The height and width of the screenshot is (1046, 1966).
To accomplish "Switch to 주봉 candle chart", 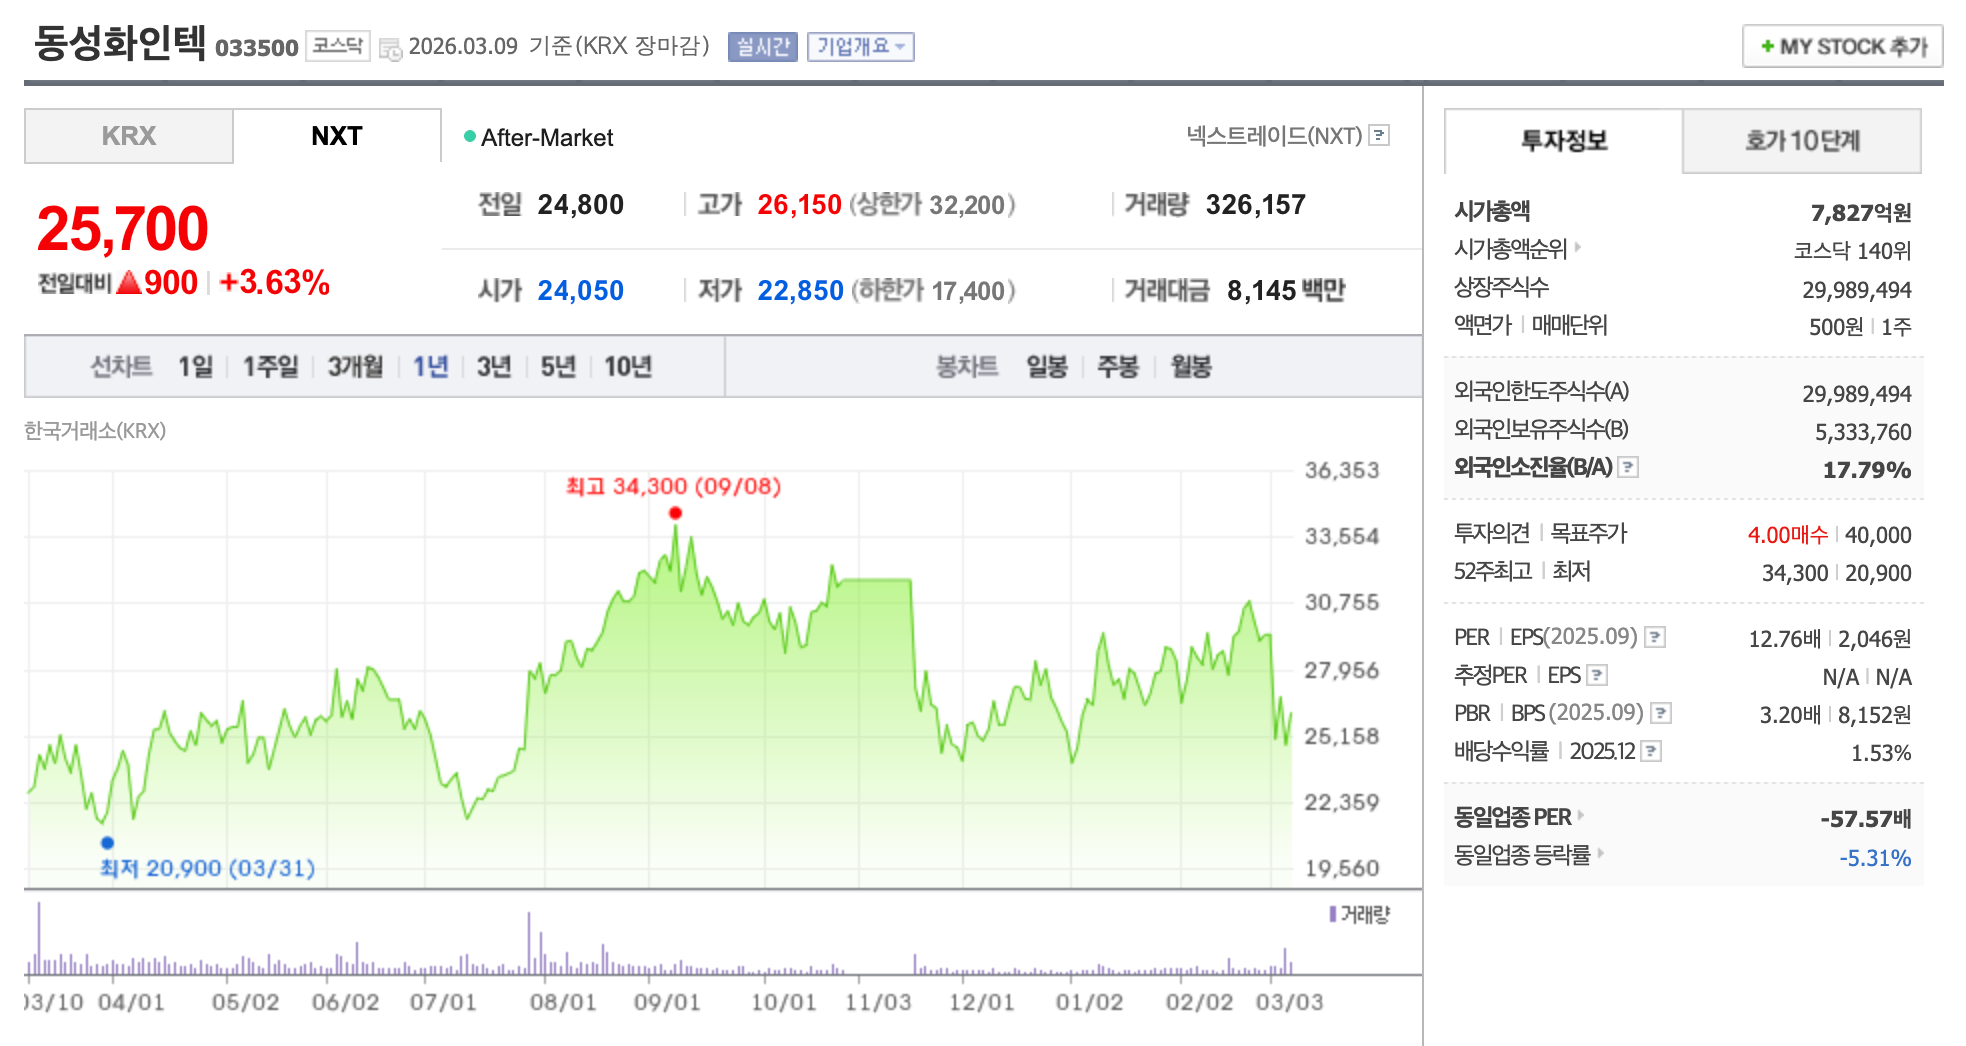I will coord(1118,367).
